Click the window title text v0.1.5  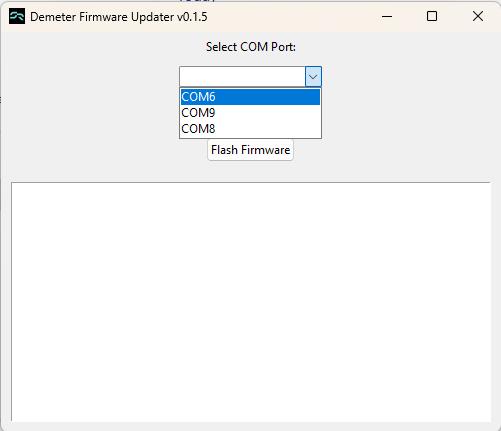click(x=192, y=17)
